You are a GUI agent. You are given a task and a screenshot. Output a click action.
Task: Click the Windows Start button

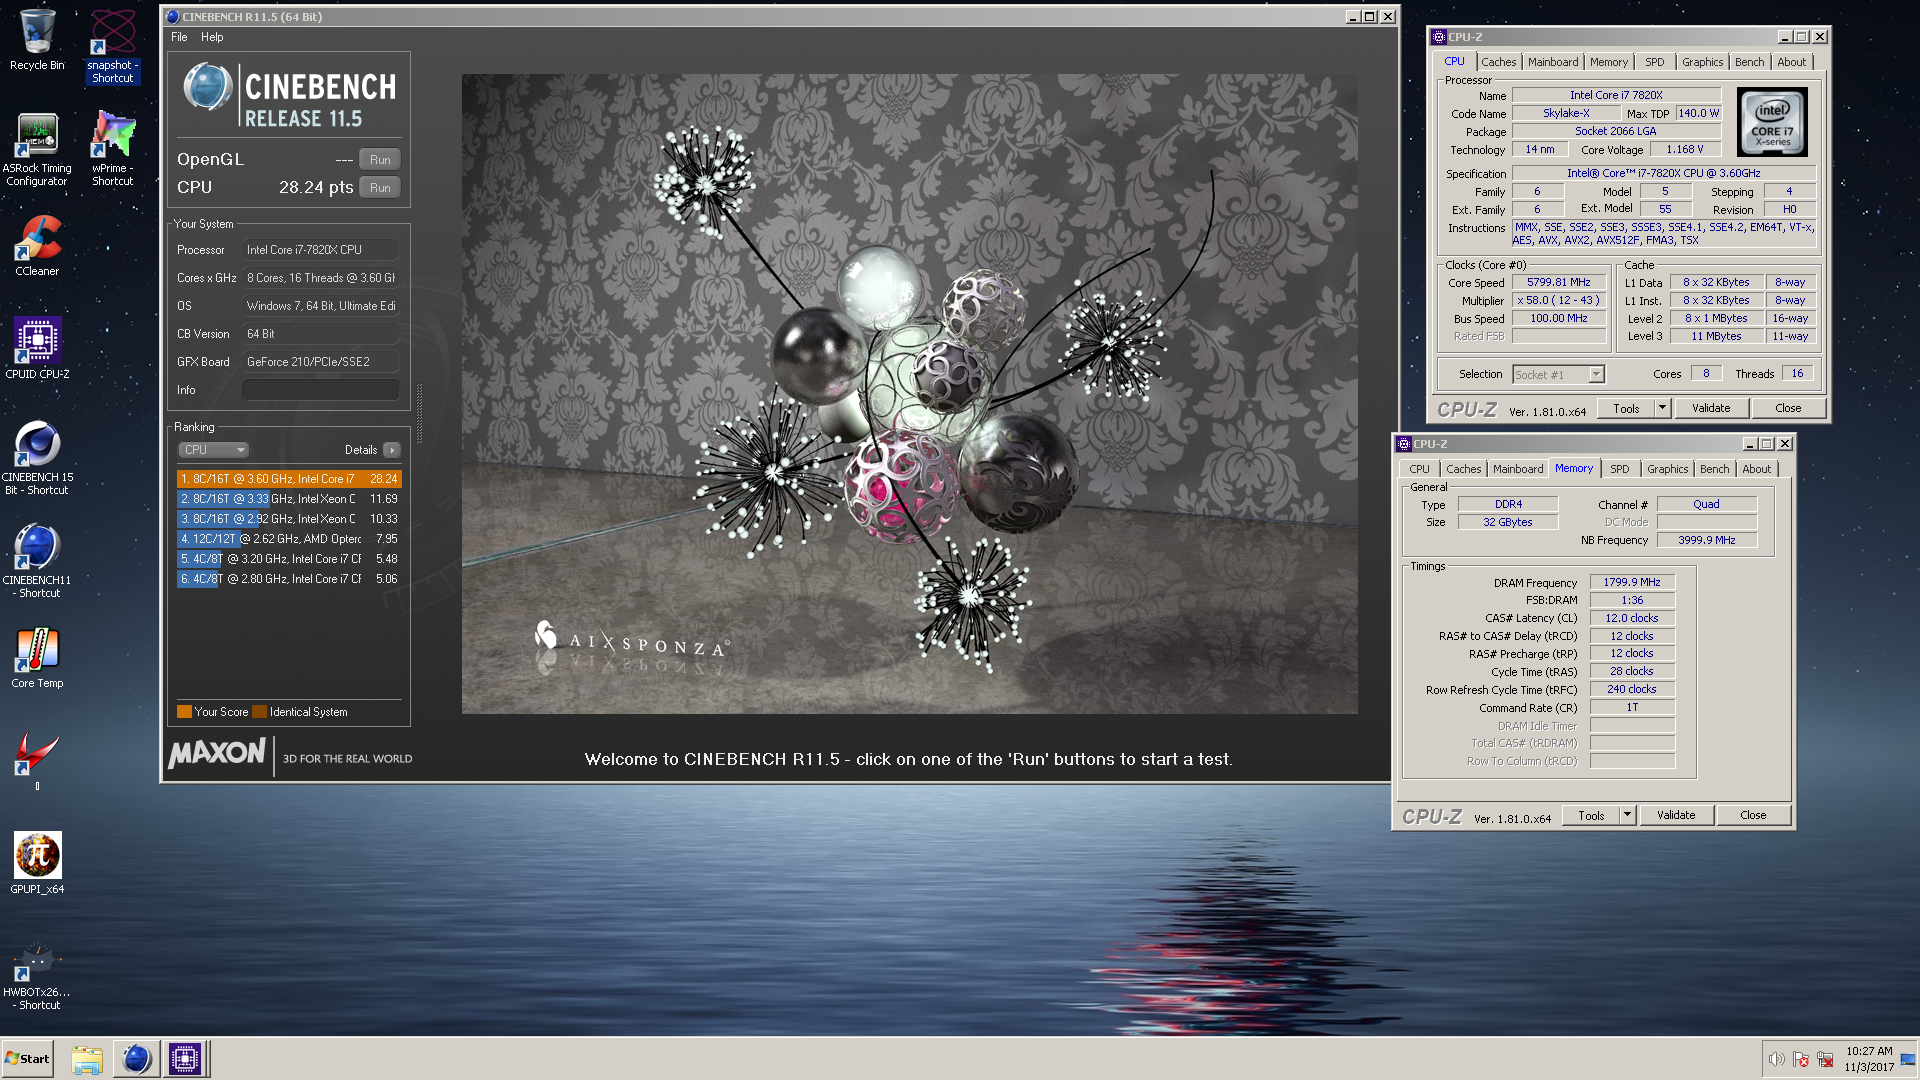point(28,1059)
